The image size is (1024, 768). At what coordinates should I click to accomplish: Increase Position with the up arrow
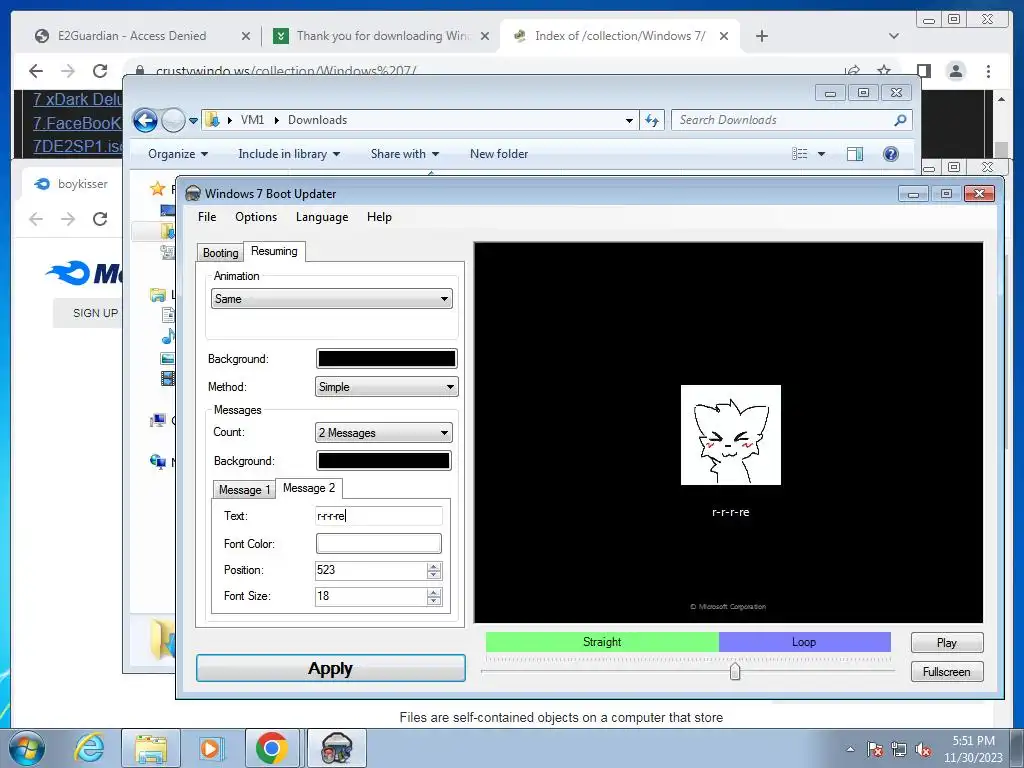coord(434,566)
